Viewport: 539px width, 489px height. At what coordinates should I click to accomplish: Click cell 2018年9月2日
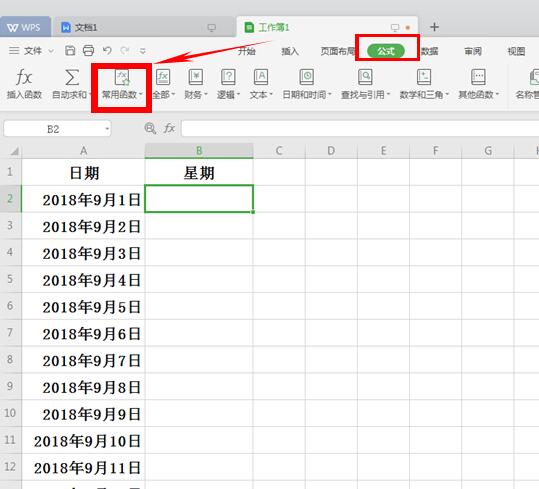point(84,226)
